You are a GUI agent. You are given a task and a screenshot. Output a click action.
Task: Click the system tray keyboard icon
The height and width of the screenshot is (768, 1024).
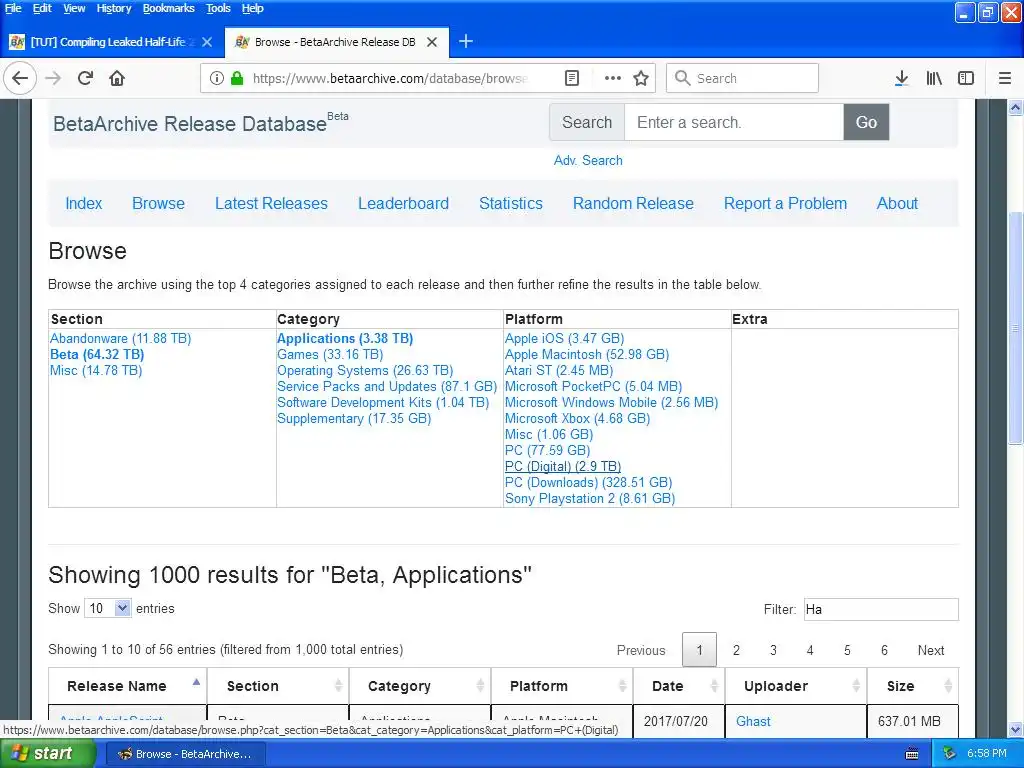pyautogui.click(x=912, y=754)
